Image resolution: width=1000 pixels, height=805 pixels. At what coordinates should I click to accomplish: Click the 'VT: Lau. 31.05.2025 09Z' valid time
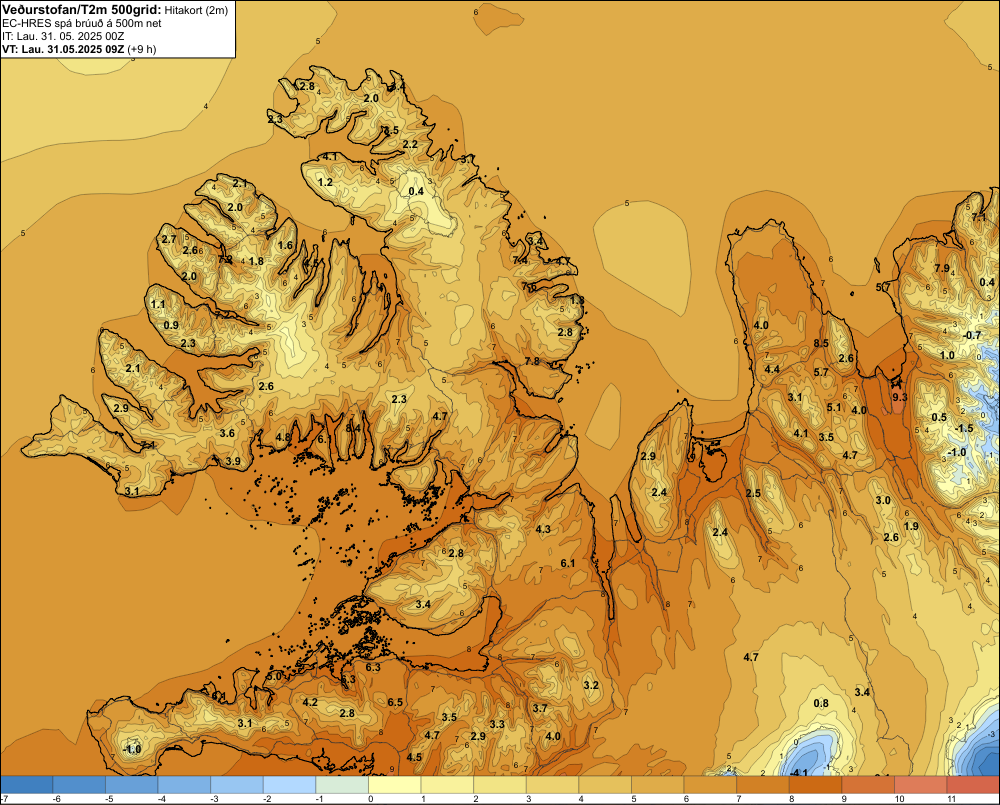[63, 49]
